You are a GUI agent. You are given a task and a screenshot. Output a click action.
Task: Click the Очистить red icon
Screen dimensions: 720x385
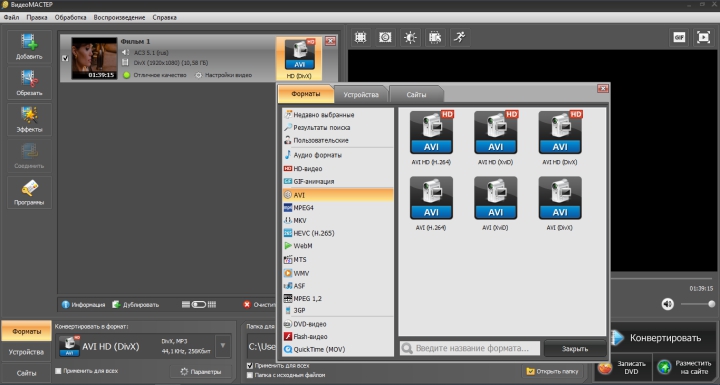point(247,305)
